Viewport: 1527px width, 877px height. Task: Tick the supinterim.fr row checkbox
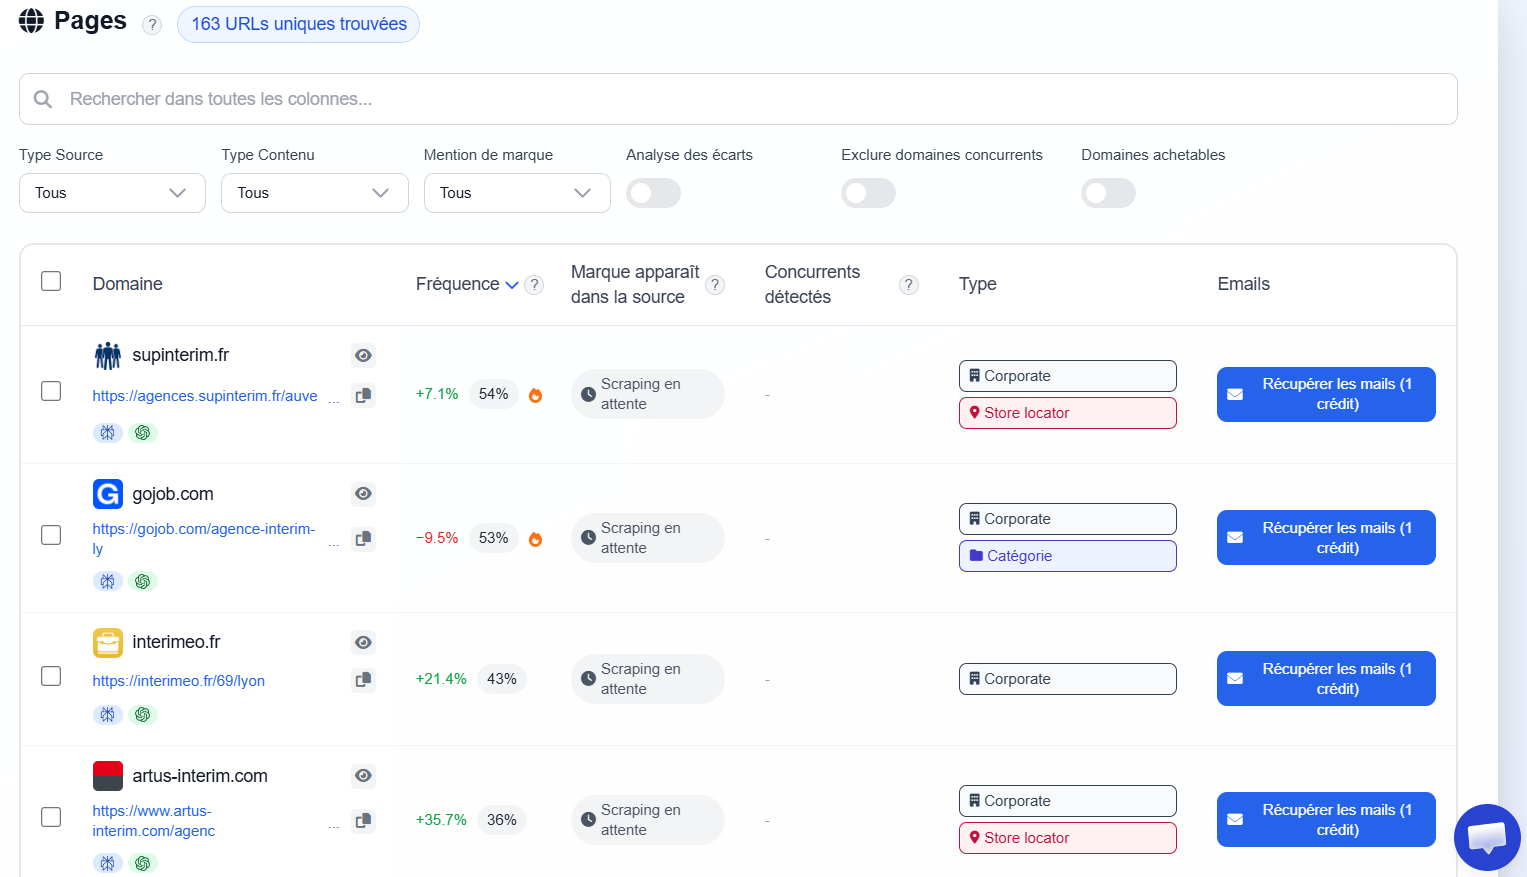coord(51,391)
